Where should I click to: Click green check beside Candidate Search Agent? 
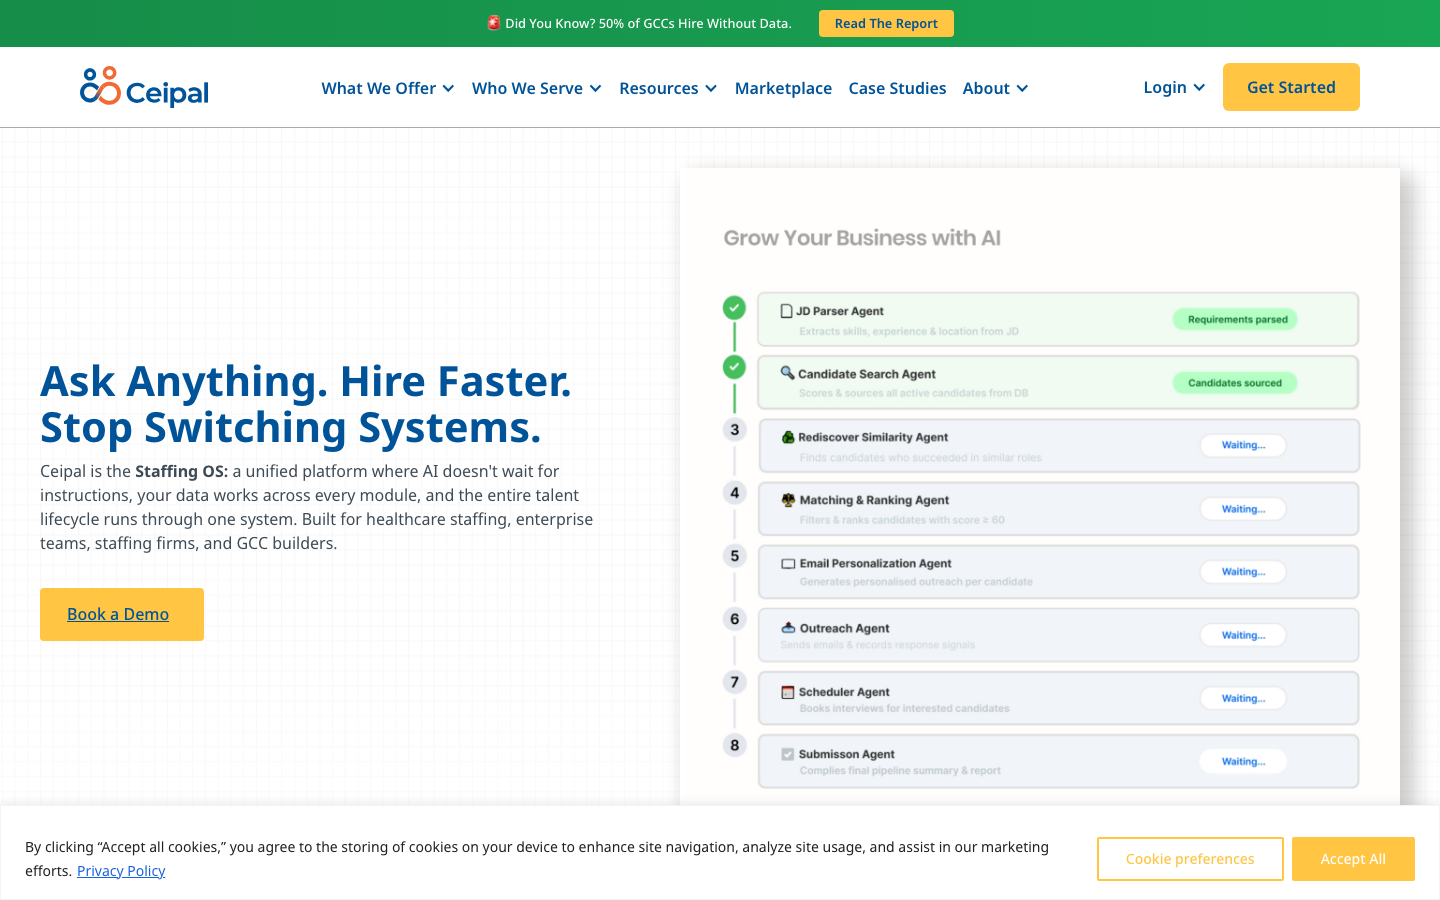click(x=734, y=367)
